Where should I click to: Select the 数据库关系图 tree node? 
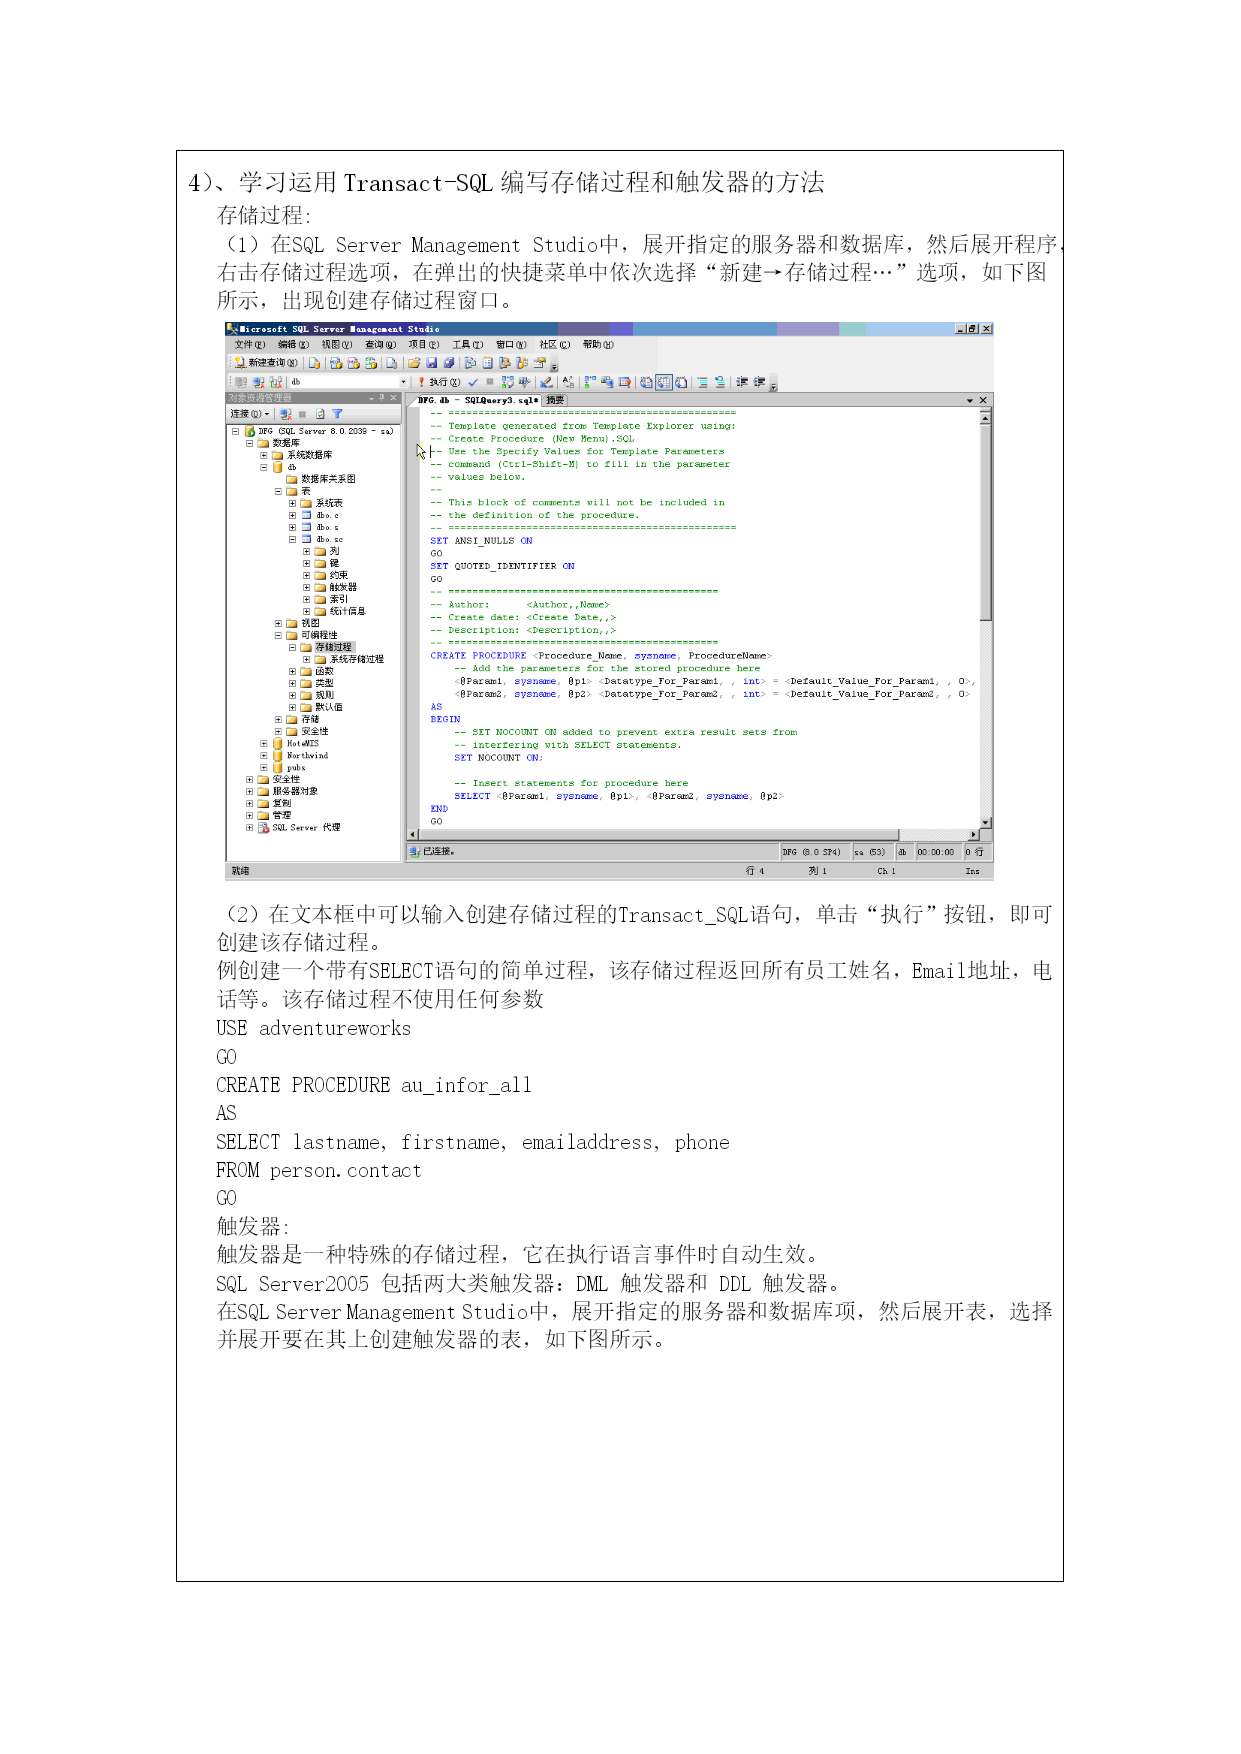point(328,479)
